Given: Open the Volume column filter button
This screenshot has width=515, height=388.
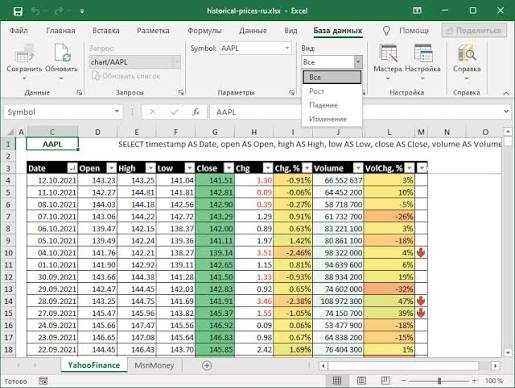Looking at the screenshot, I should (358, 168).
